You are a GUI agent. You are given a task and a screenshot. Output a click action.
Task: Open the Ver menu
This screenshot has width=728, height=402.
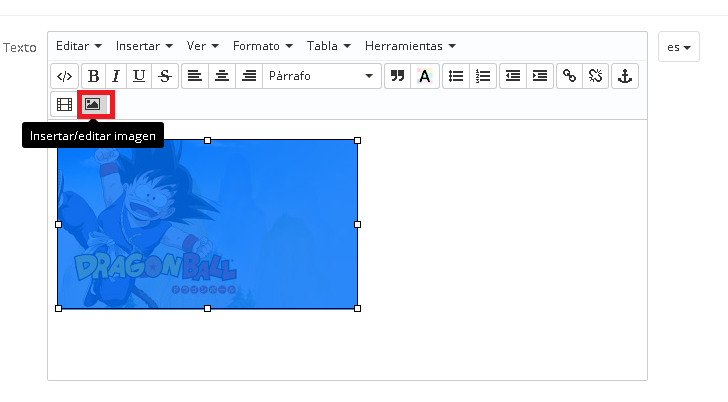(x=202, y=46)
